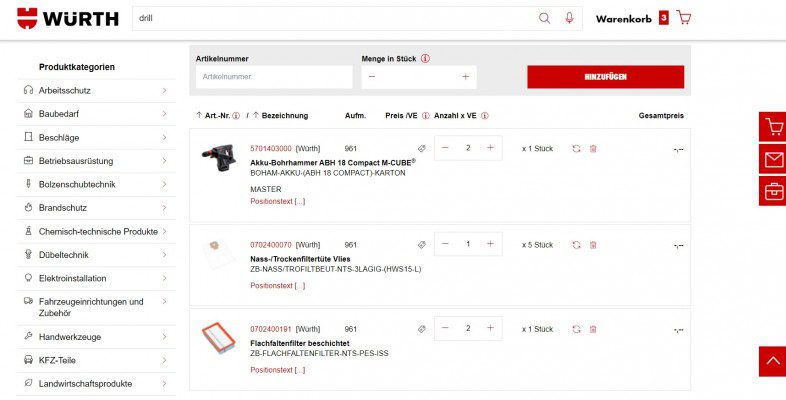Click the Akku-Bohrhammer ABH 18 Compact title
The height and width of the screenshot is (400, 786).
pyautogui.click(x=333, y=162)
